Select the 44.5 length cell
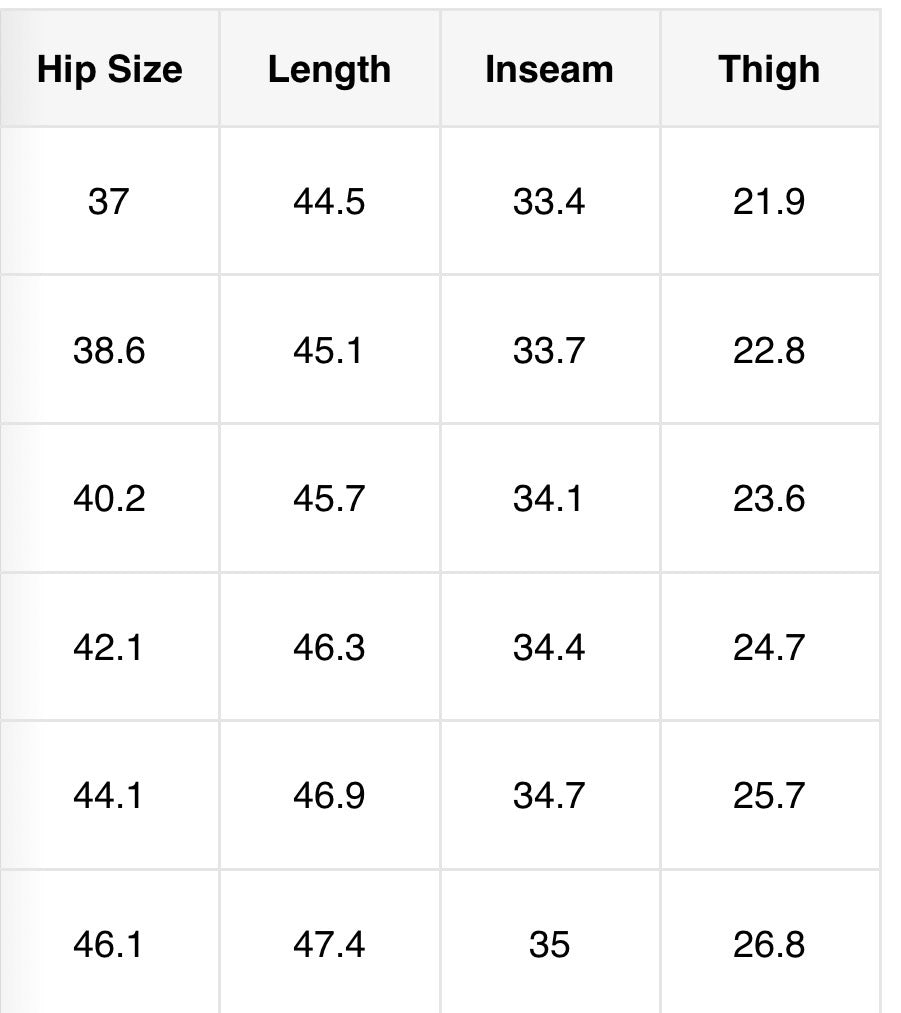This screenshot has width=901, height=1013. tap(329, 202)
